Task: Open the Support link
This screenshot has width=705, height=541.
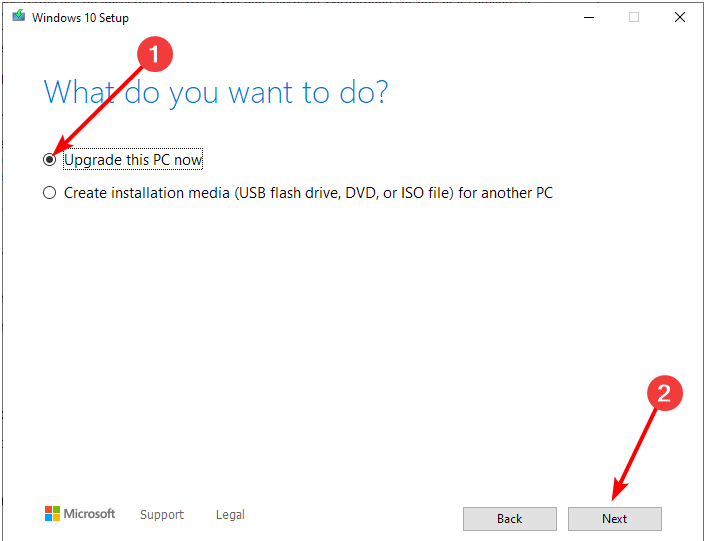Action: [x=162, y=514]
